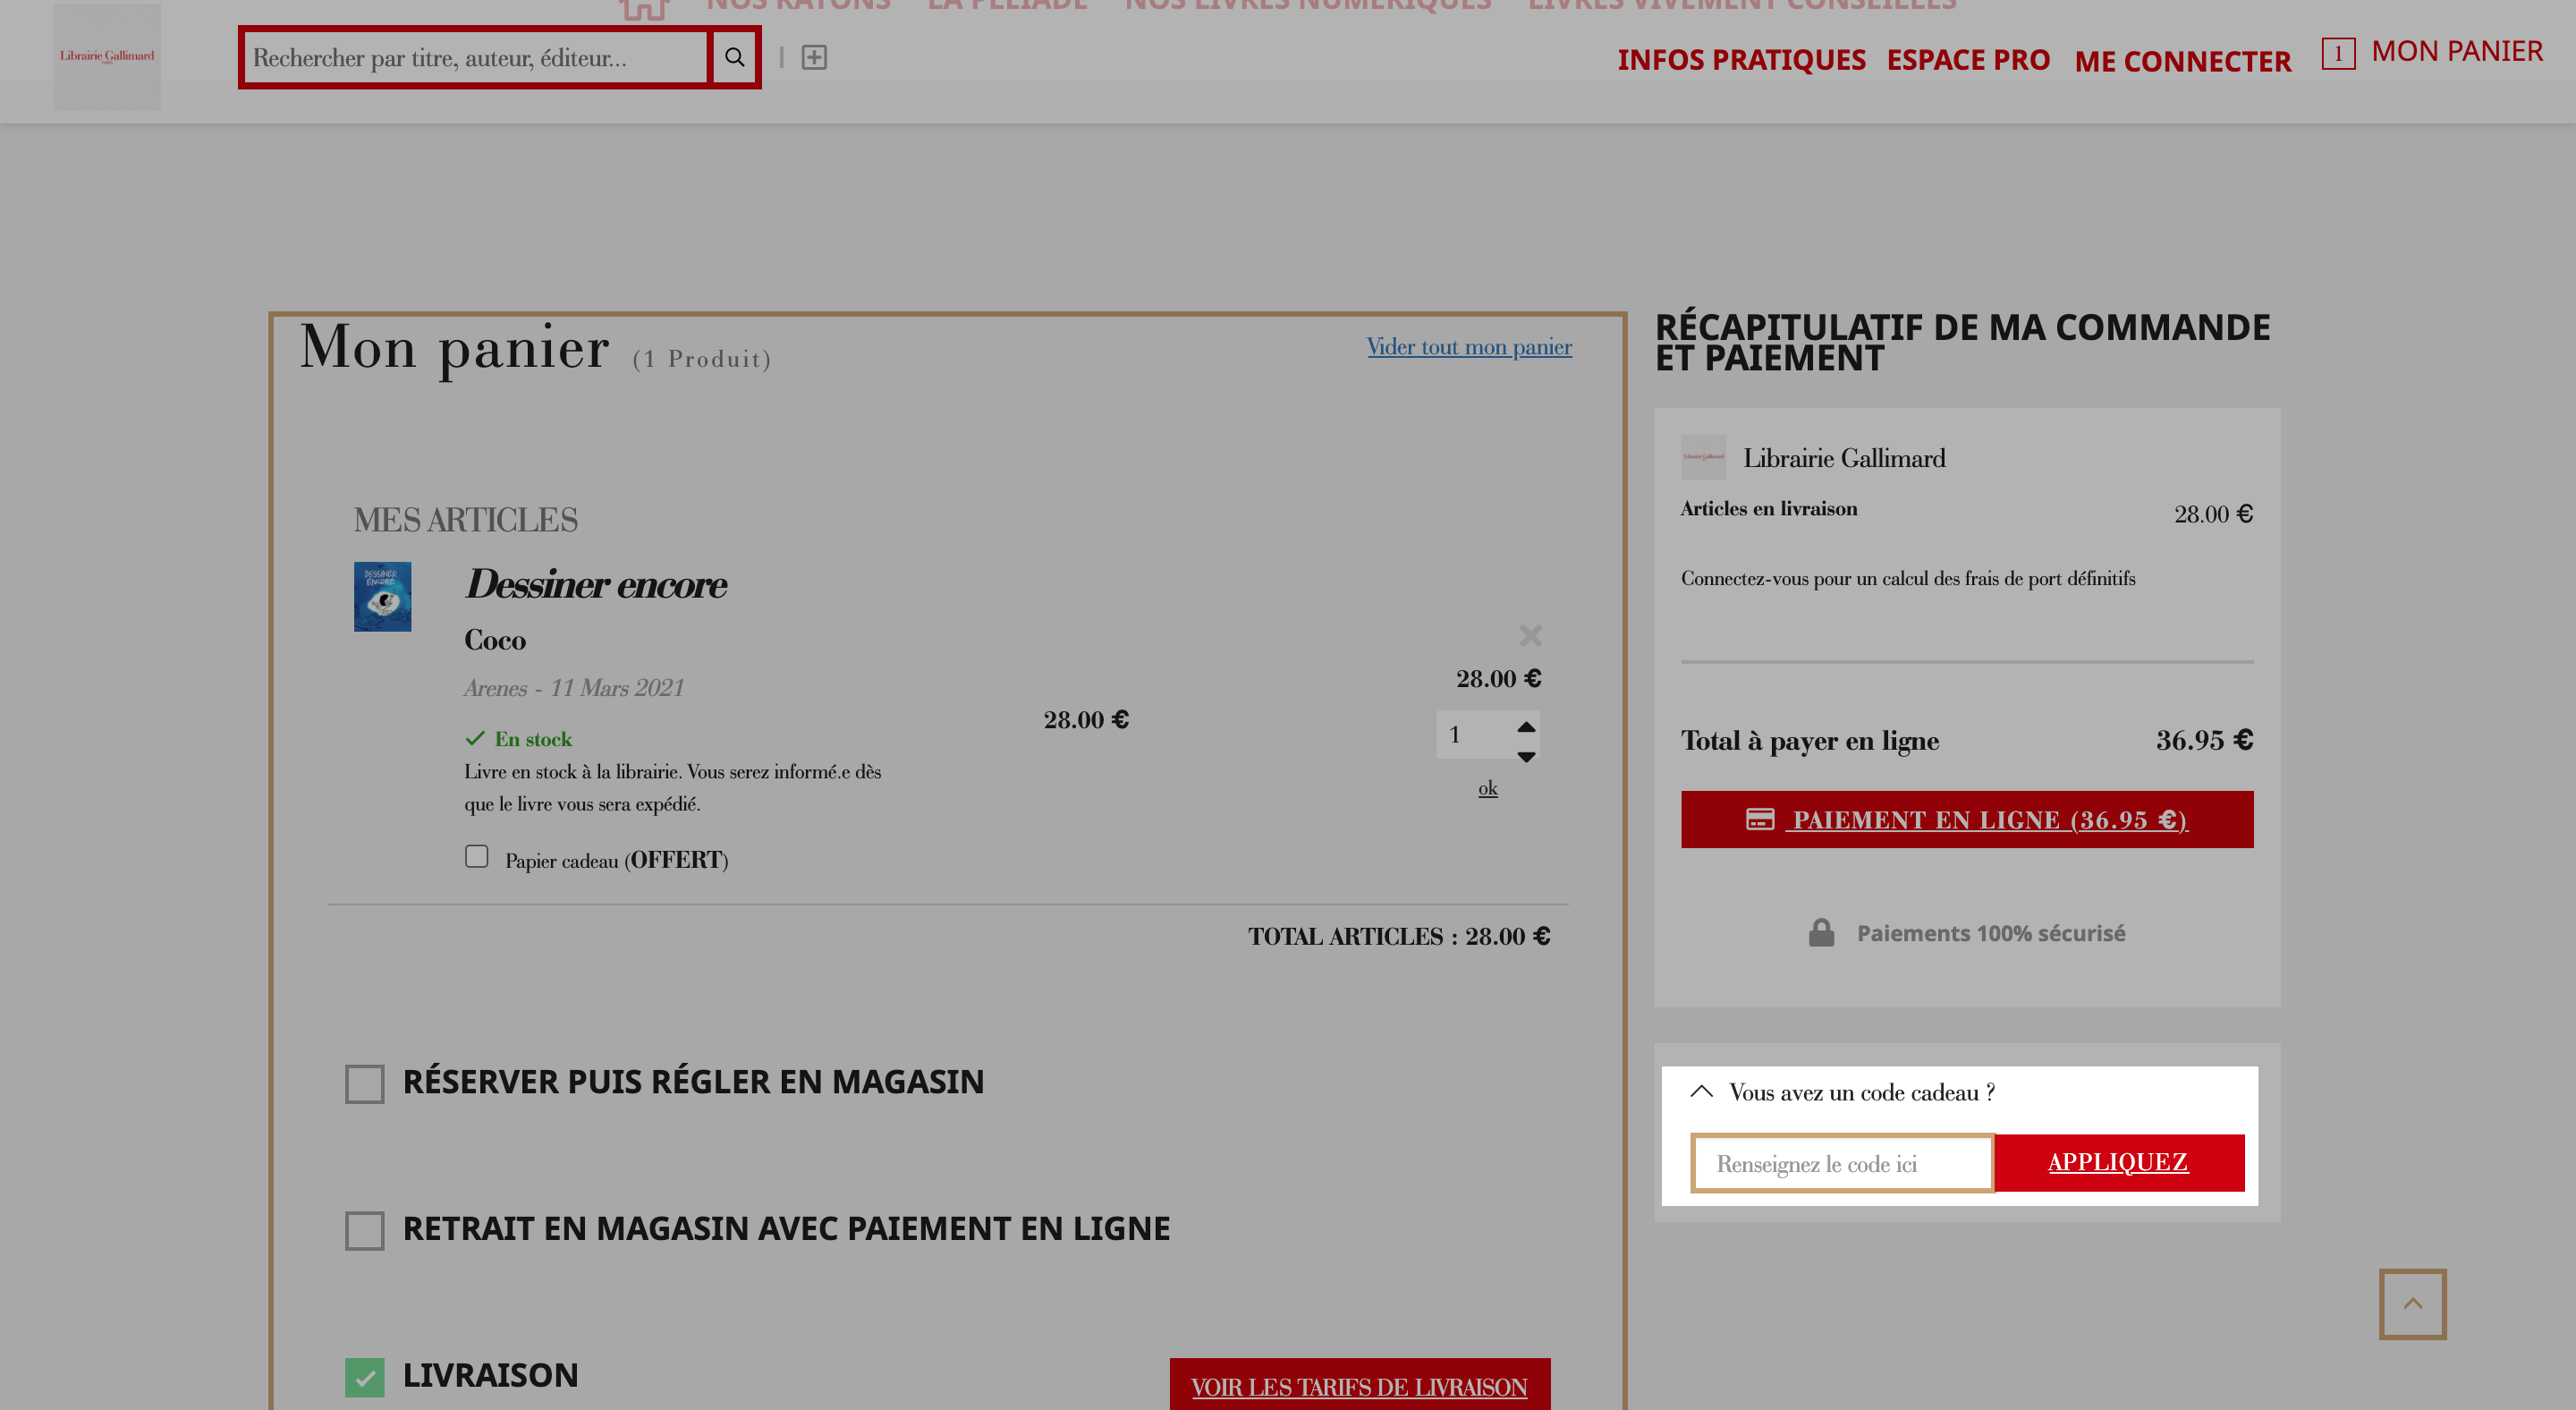The width and height of the screenshot is (2576, 1410).
Task: Click the Dessiner encore book cover
Action: click(382, 596)
